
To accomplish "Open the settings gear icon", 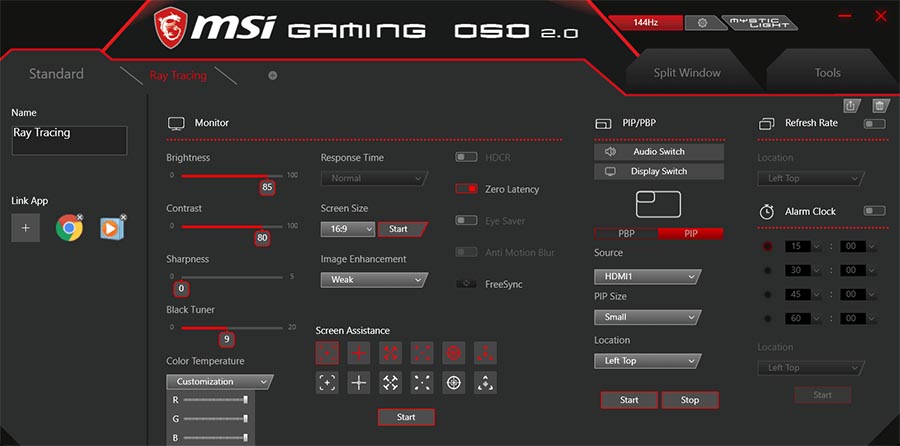I will pyautogui.click(x=702, y=23).
